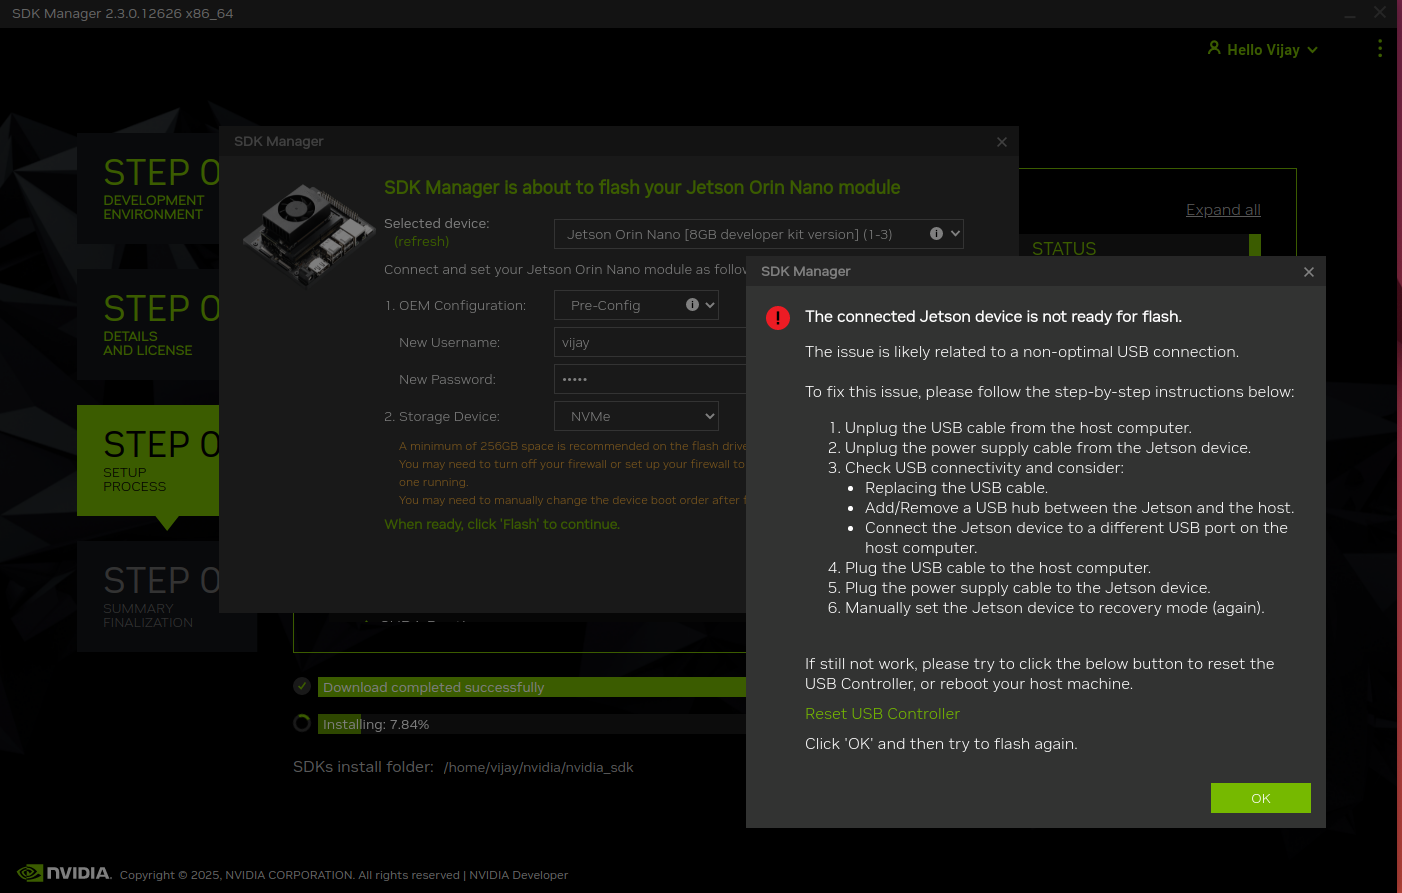Viewport: 1402px width, 893px height.
Task: Select Step 03 Setup Process
Action: pyautogui.click(x=148, y=460)
